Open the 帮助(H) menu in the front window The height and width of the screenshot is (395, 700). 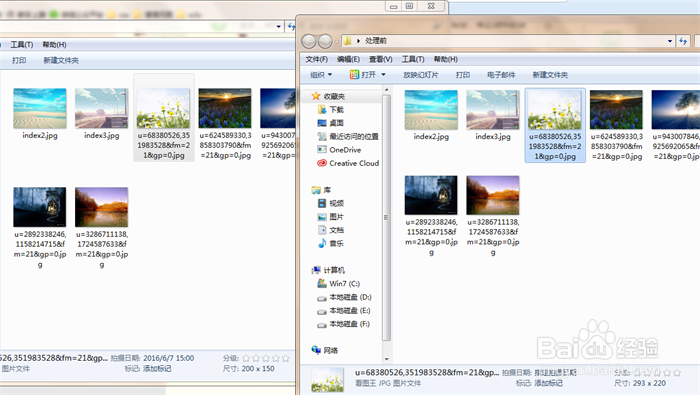pos(446,59)
